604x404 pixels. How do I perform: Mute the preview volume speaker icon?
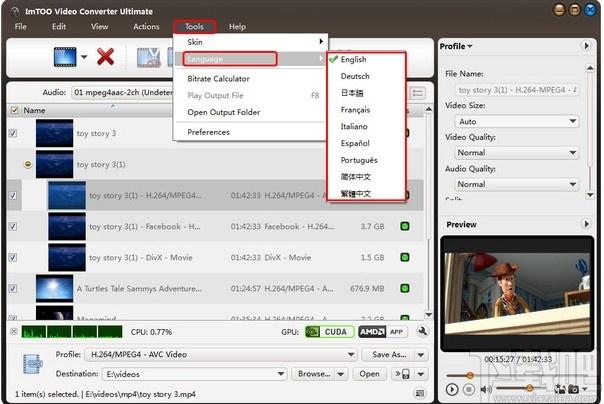(x=485, y=389)
